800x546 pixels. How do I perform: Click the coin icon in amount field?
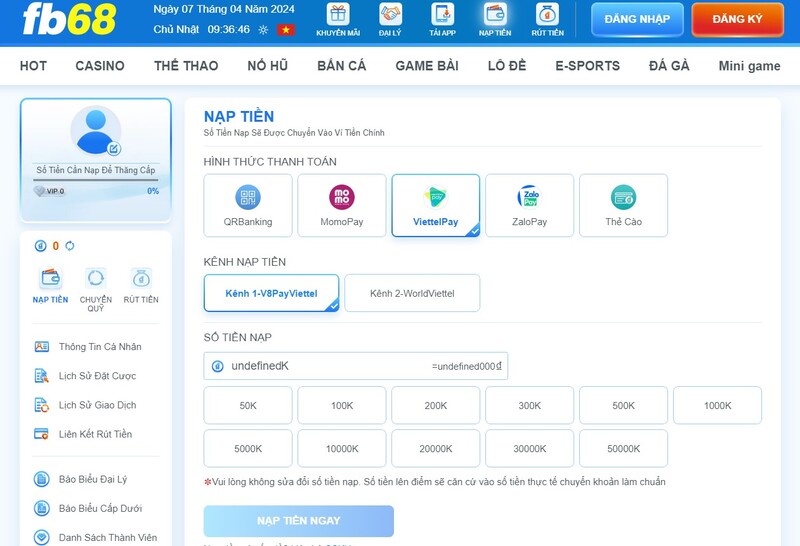tap(217, 366)
